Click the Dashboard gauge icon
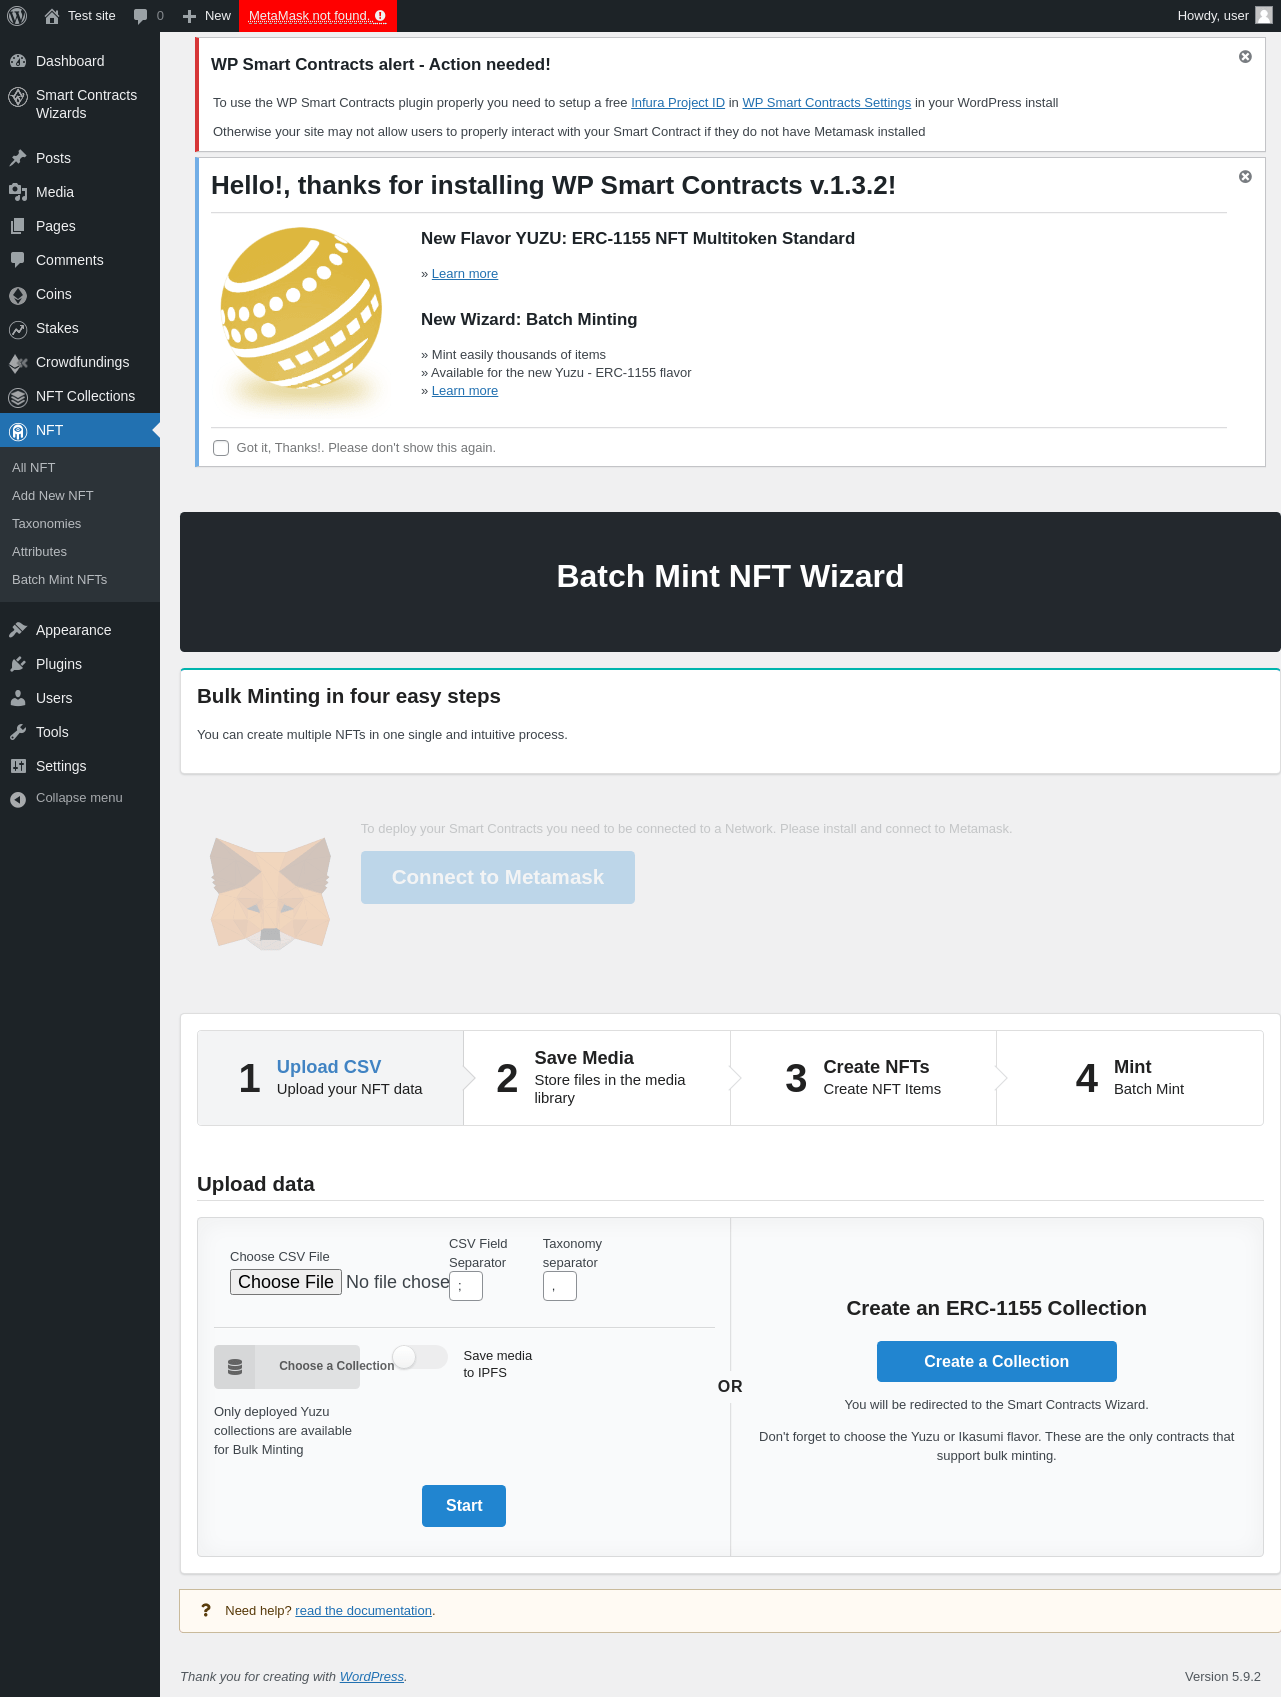The image size is (1281, 1697). pyautogui.click(x=18, y=61)
